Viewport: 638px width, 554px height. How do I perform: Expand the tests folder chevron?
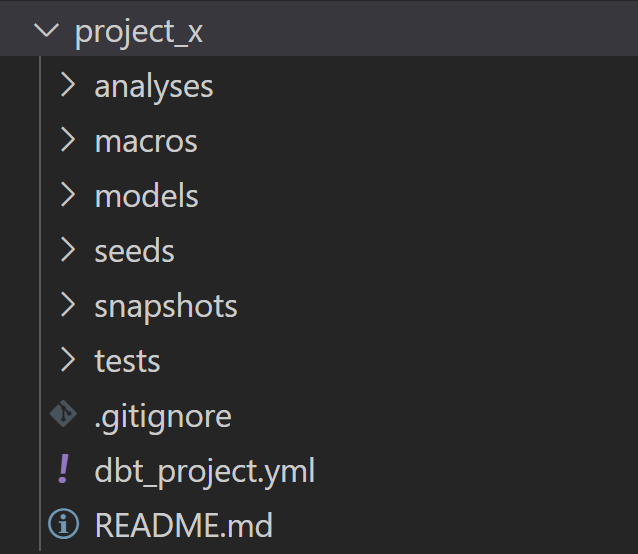coord(68,360)
